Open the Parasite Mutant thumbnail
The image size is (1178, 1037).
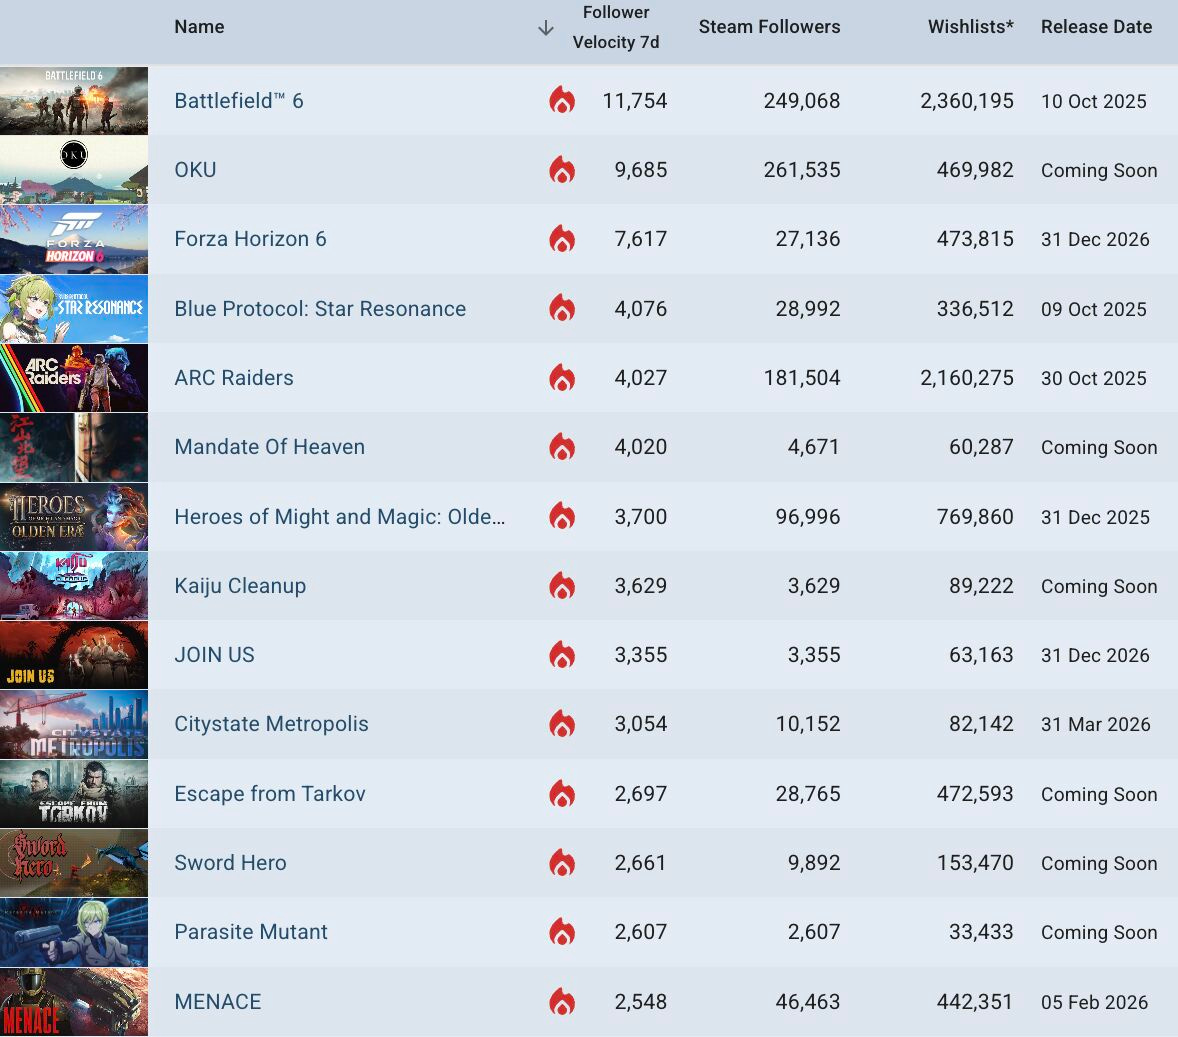coord(74,933)
